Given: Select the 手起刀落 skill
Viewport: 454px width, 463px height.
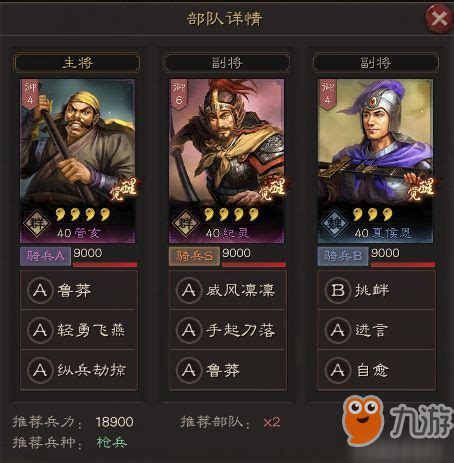Looking at the screenshot, I should [228, 330].
